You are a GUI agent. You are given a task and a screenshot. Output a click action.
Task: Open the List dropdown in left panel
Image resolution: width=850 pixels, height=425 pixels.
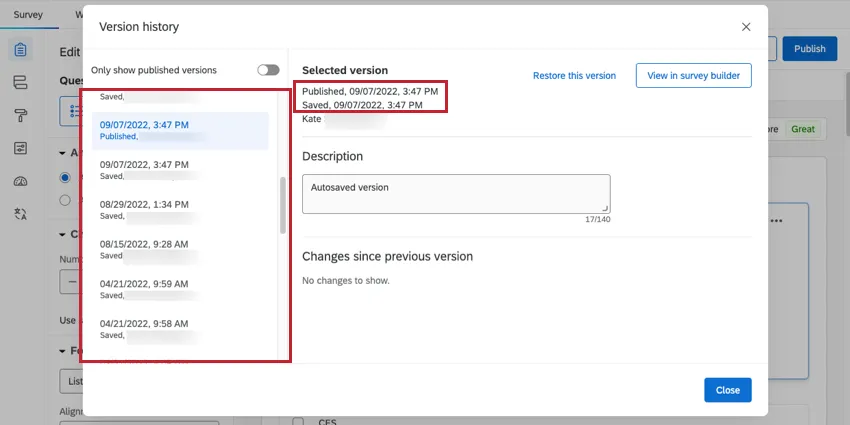(70, 382)
